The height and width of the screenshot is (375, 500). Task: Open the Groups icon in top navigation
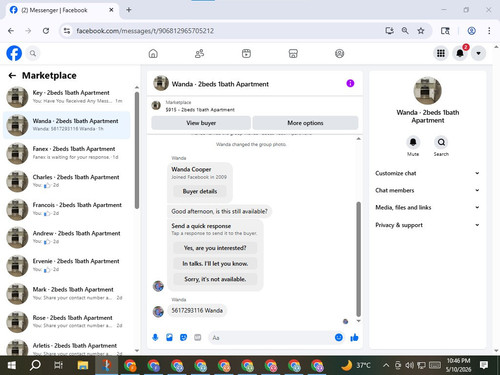[340, 53]
